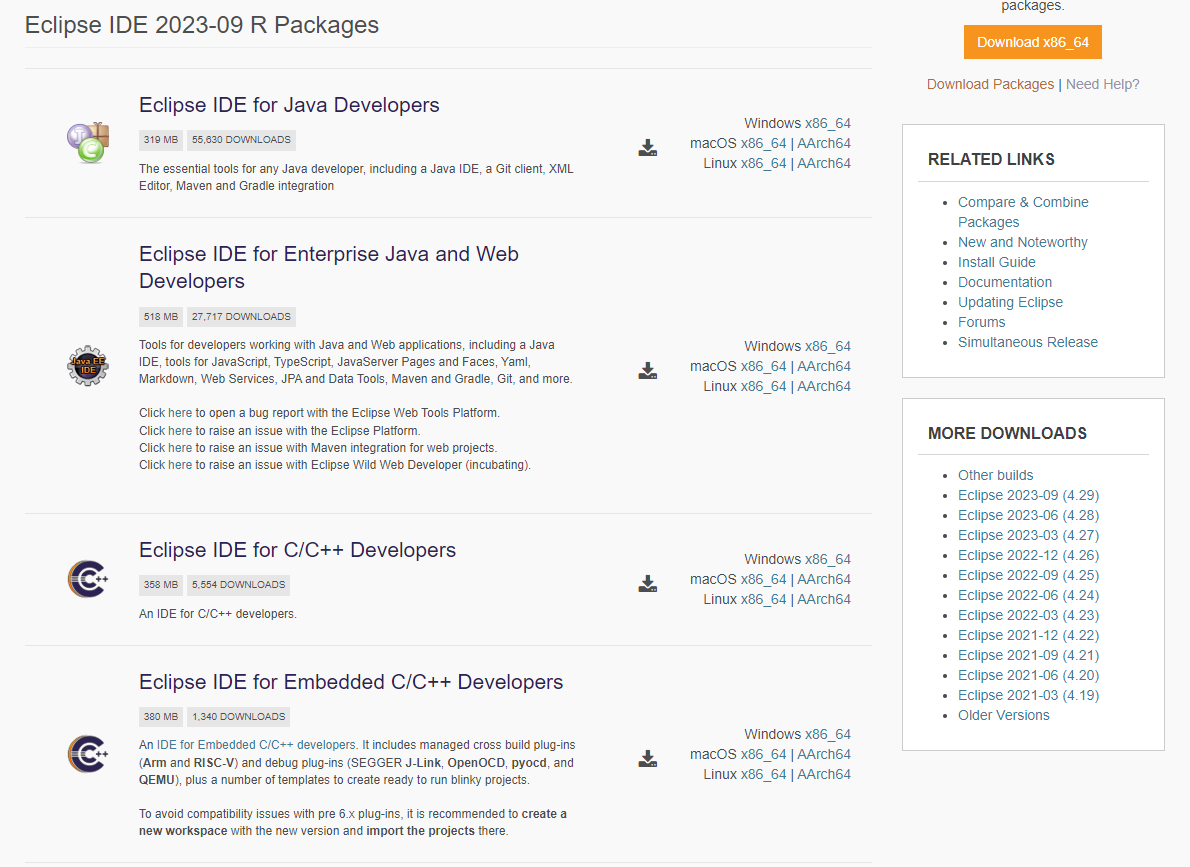Open Eclipse 2021-06 (4.20) downloads
Screen dimensions: 1190x867
point(1028,675)
